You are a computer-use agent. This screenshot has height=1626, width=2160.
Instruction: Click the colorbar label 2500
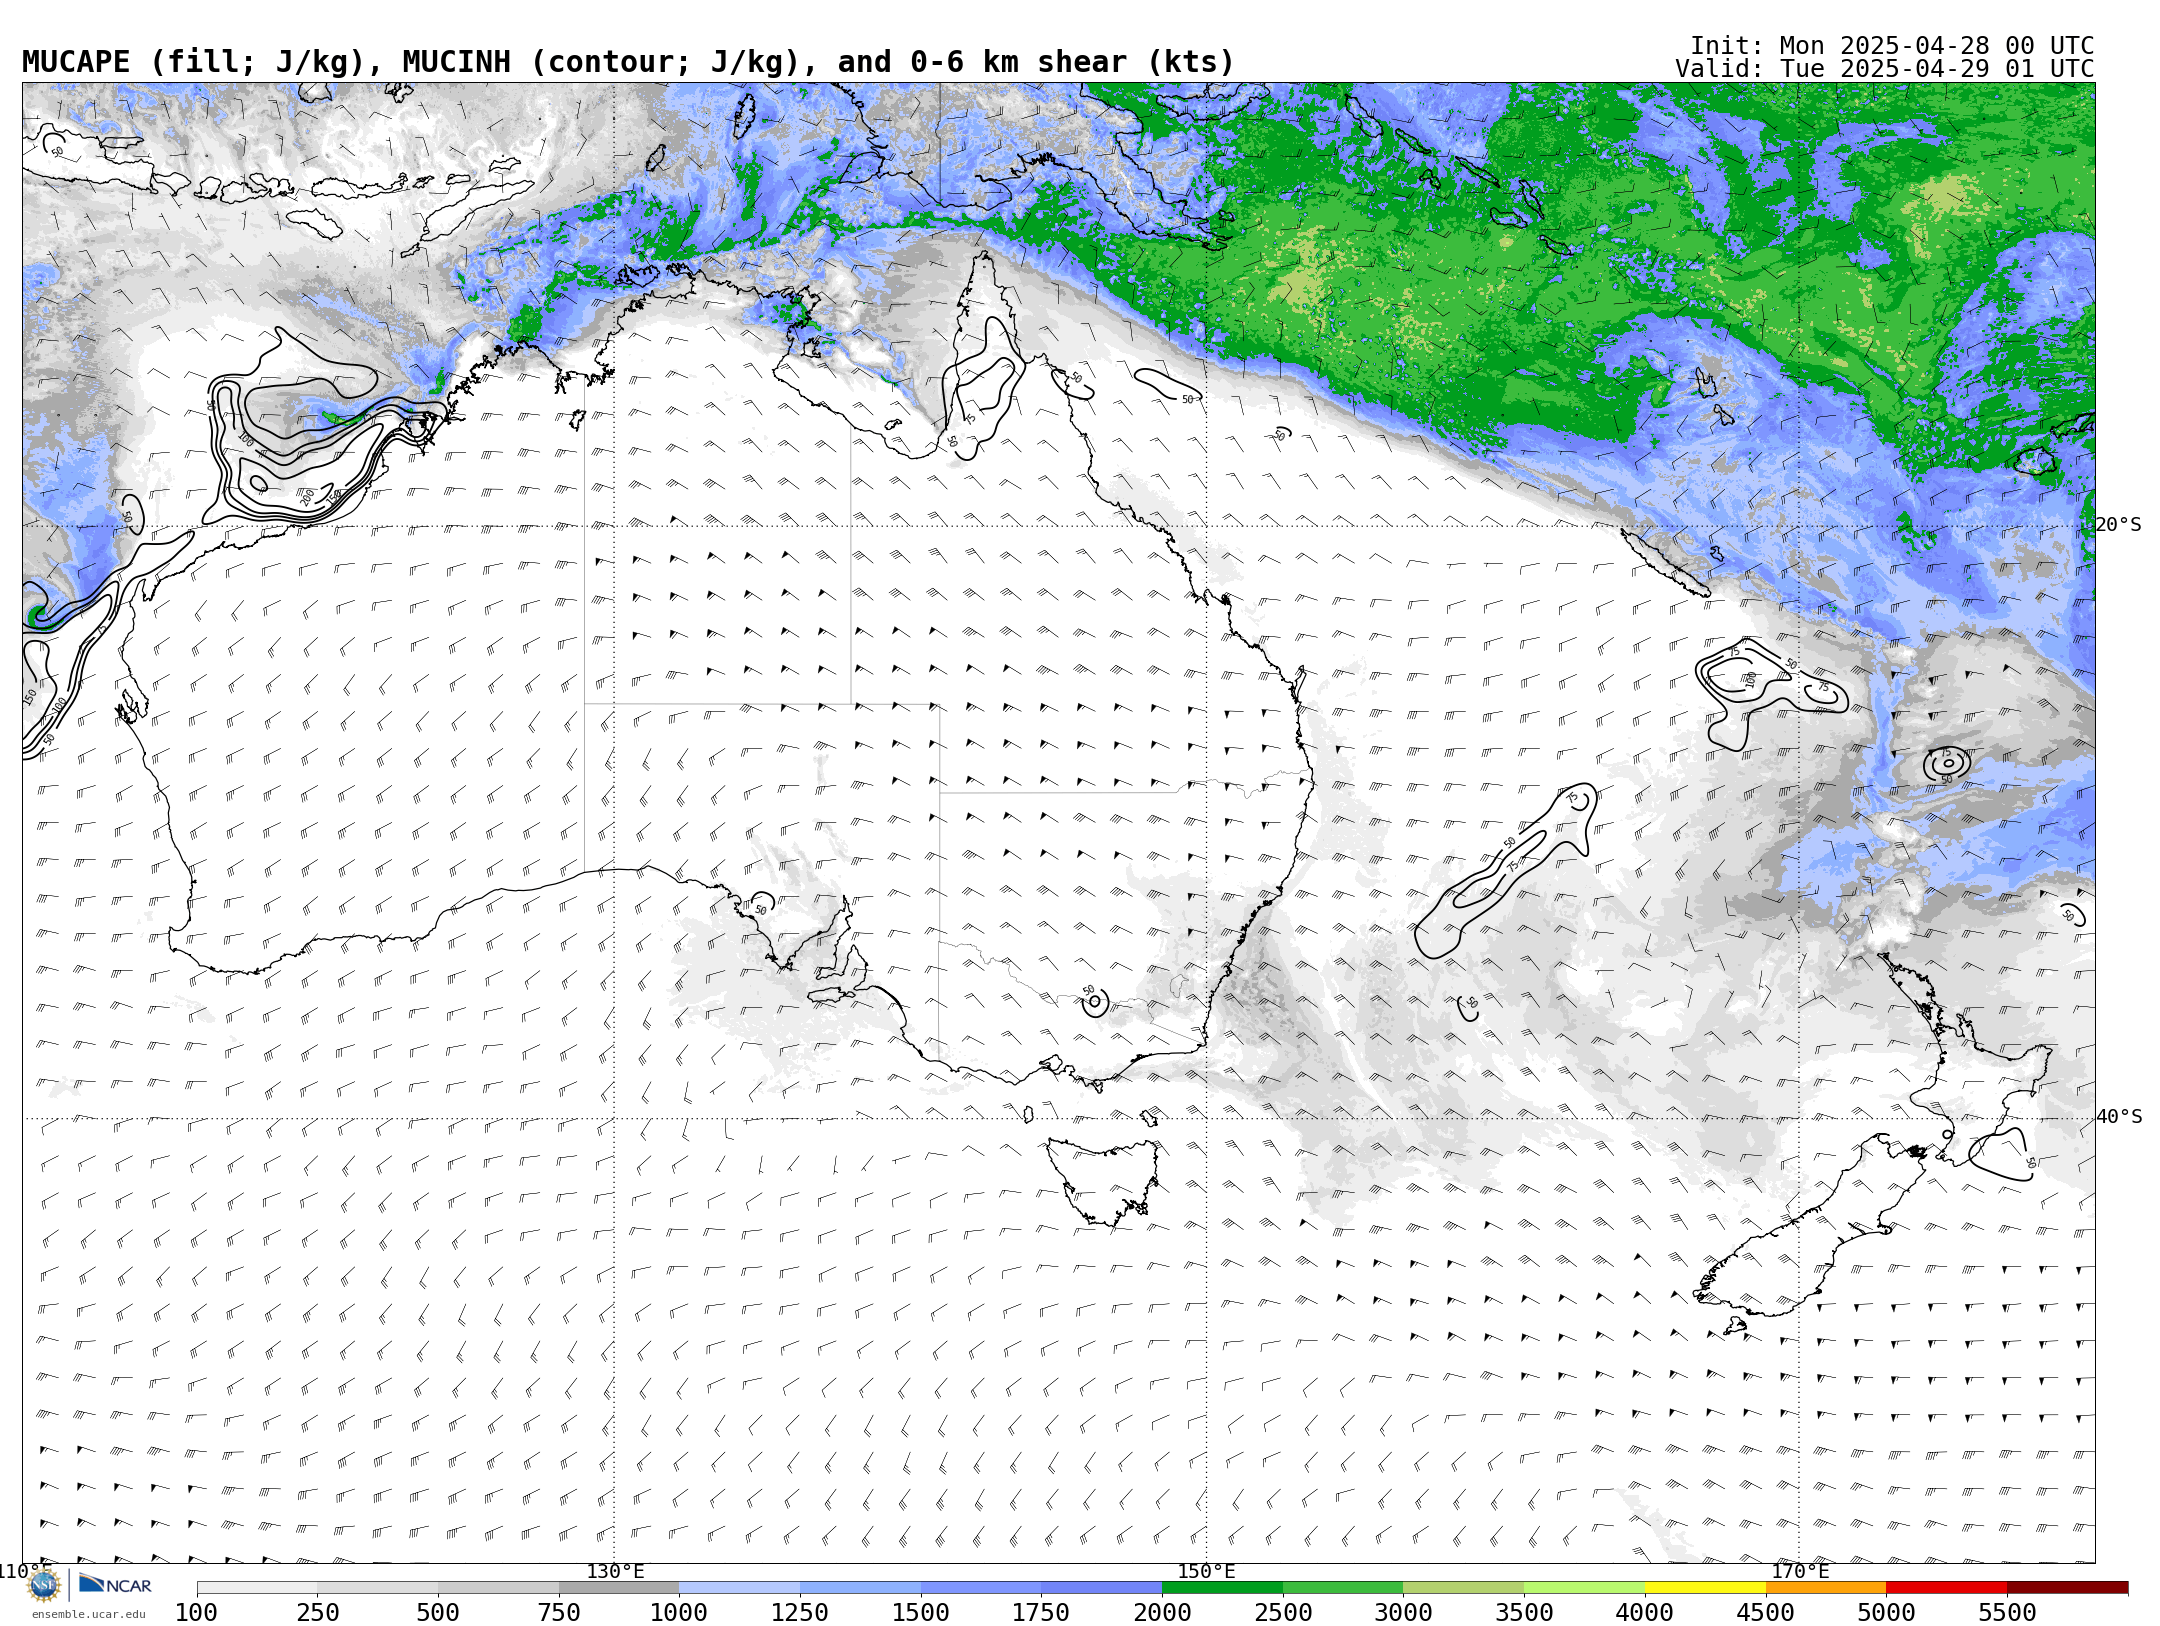click(x=1283, y=1612)
